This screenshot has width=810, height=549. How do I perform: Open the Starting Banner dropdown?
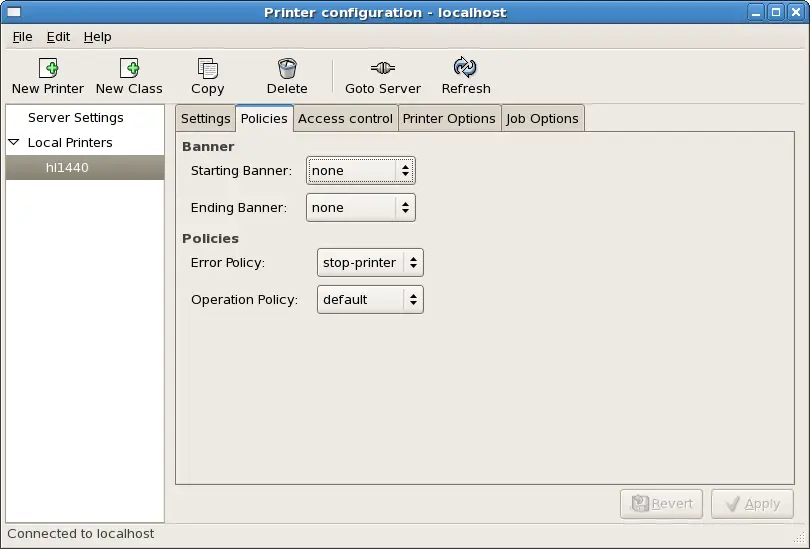pyautogui.click(x=360, y=171)
